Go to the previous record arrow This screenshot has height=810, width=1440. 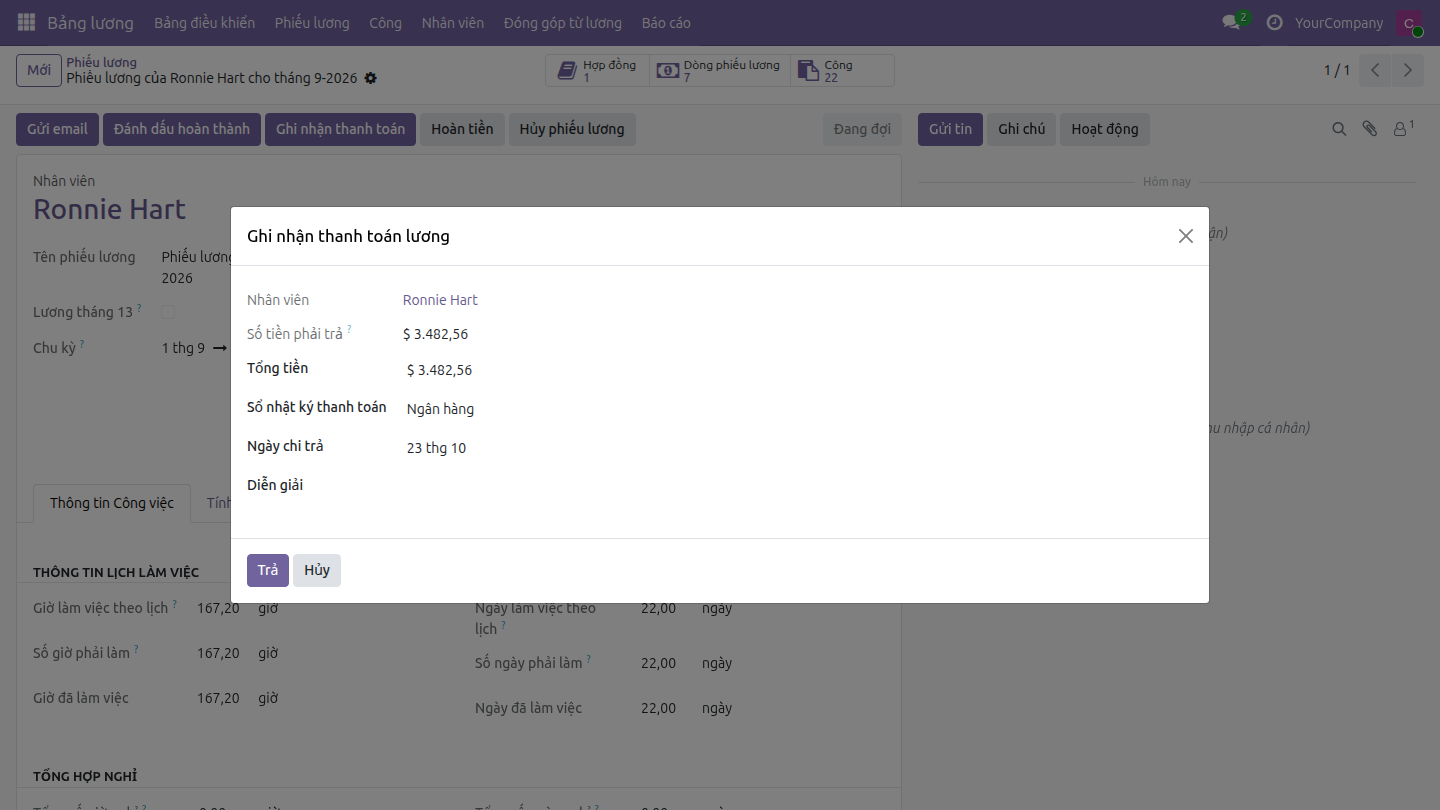(1376, 70)
